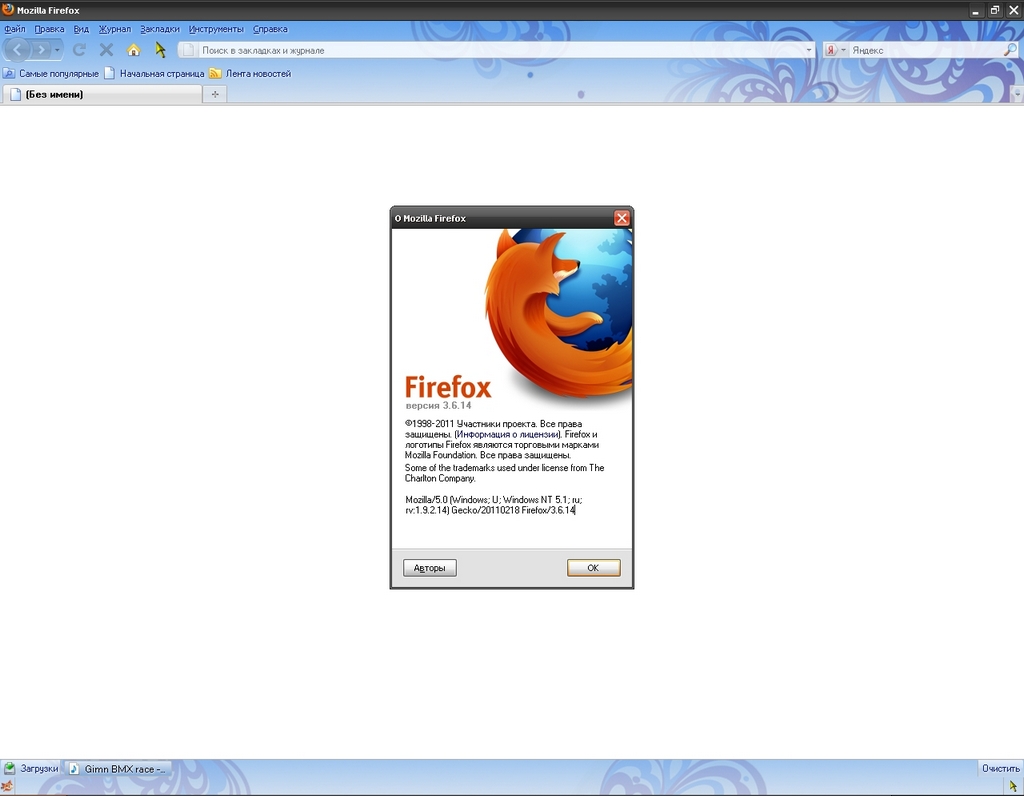The width and height of the screenshot is (1024, 796).
Task: Click the Авторы button in About dialog
Action: 430,568
